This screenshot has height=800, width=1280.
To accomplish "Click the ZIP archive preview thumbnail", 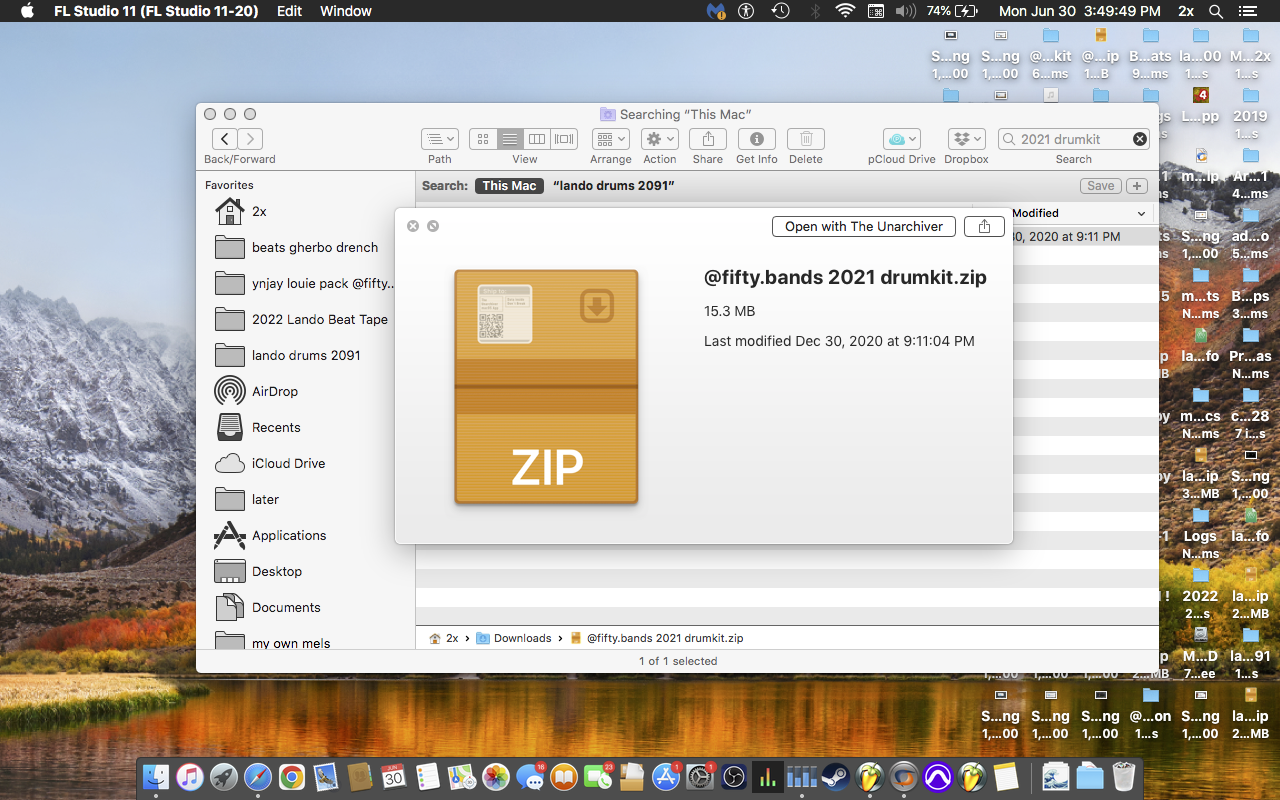I will 546,387.
